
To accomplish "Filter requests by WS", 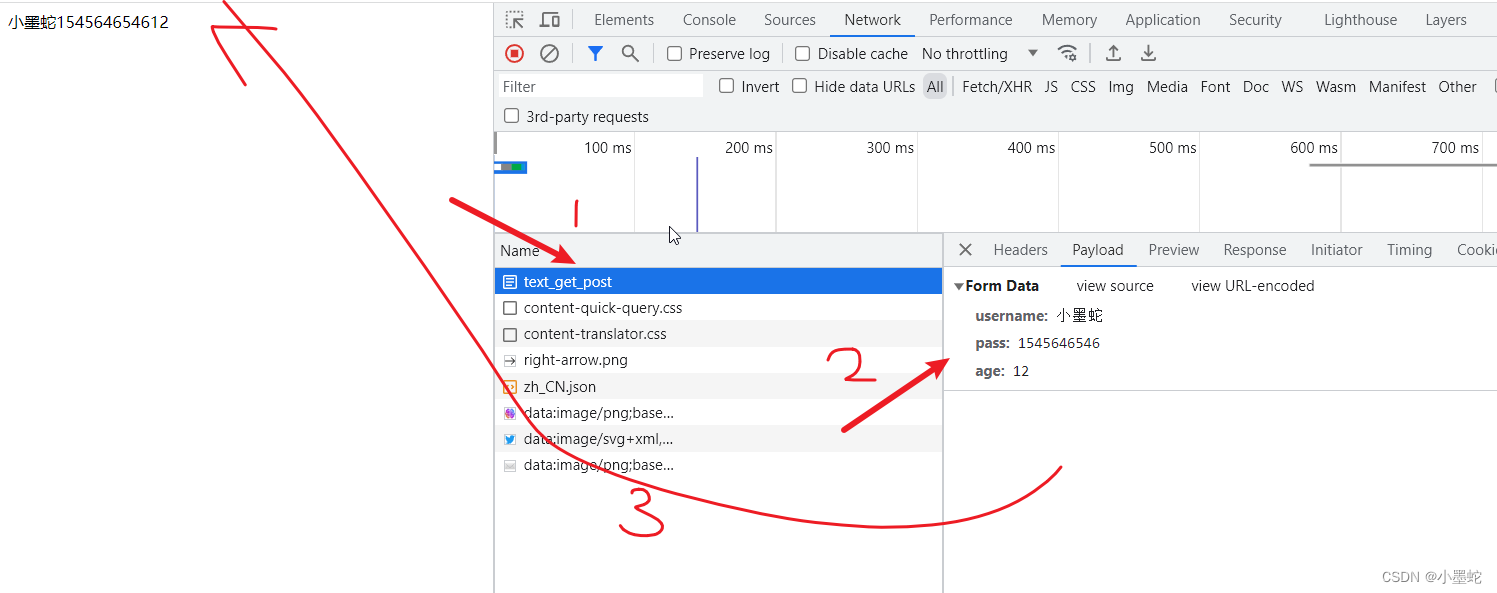I will pyautogui.click(x=1293, y=87).
